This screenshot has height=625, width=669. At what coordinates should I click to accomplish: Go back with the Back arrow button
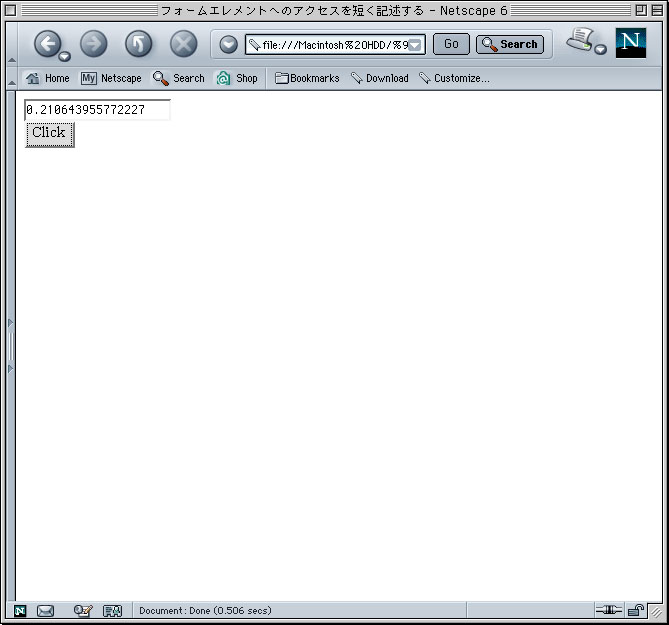point(47,44)
